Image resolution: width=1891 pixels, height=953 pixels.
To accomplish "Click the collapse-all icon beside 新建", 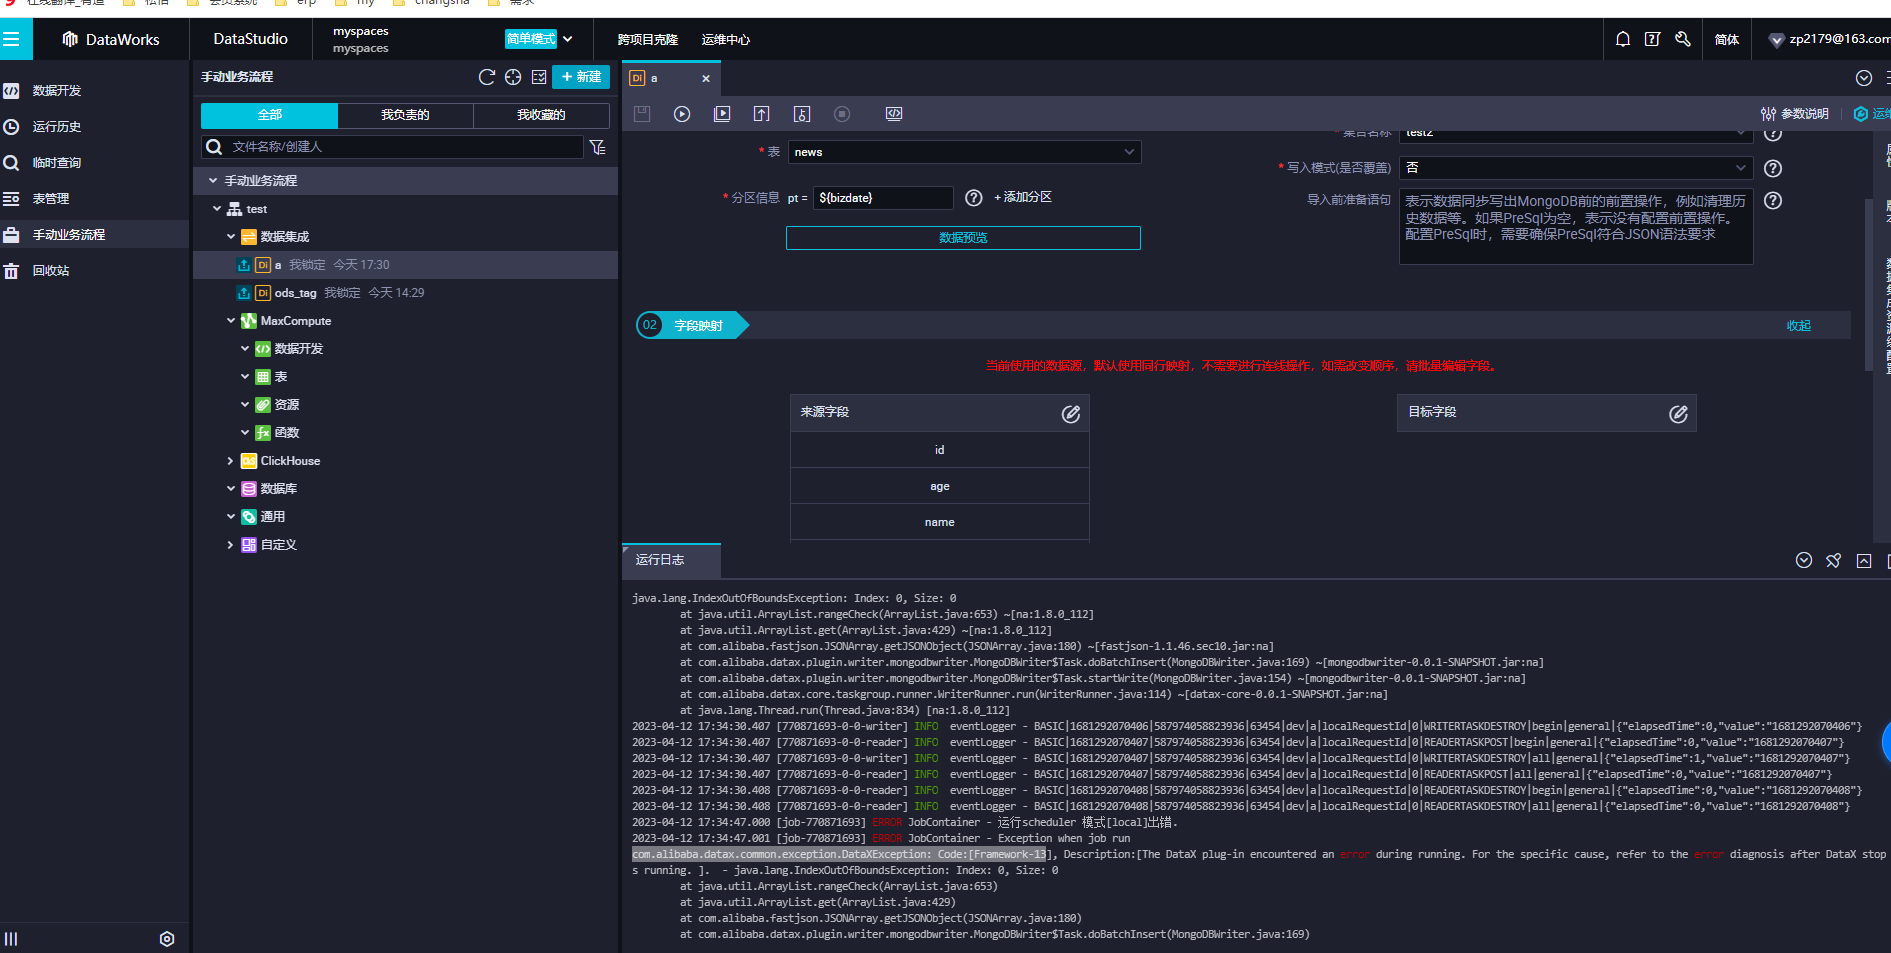I will pyautogui.click(x=539, y=77).
